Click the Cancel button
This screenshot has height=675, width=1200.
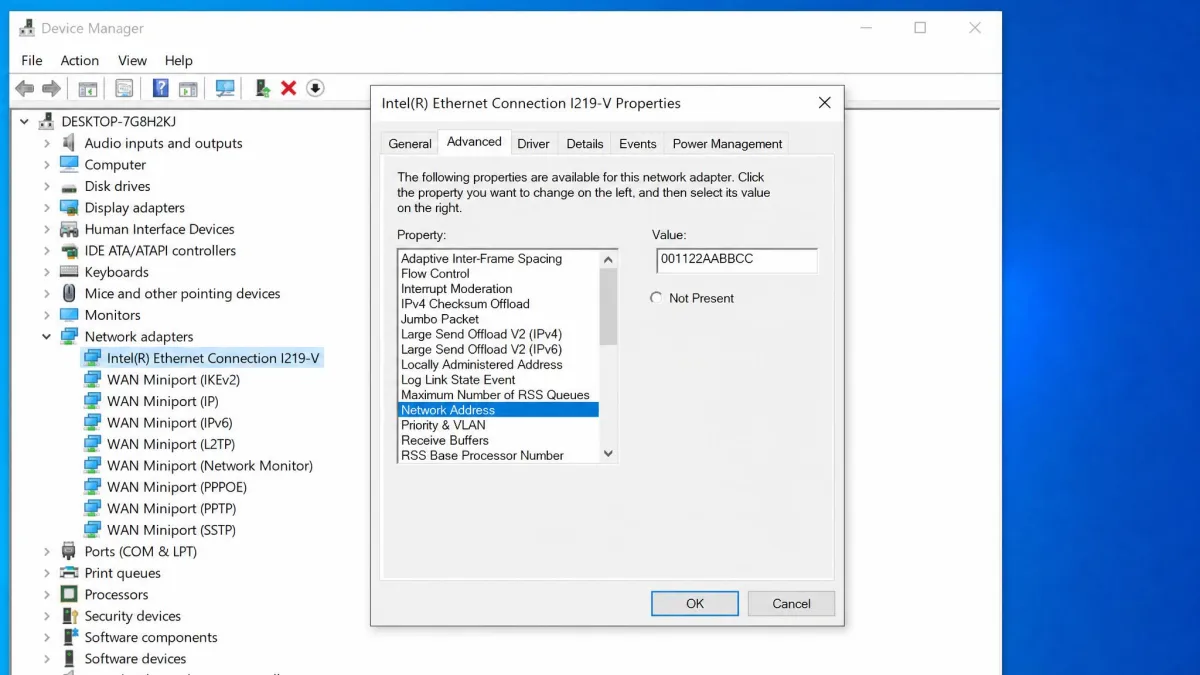coord(792,603)
